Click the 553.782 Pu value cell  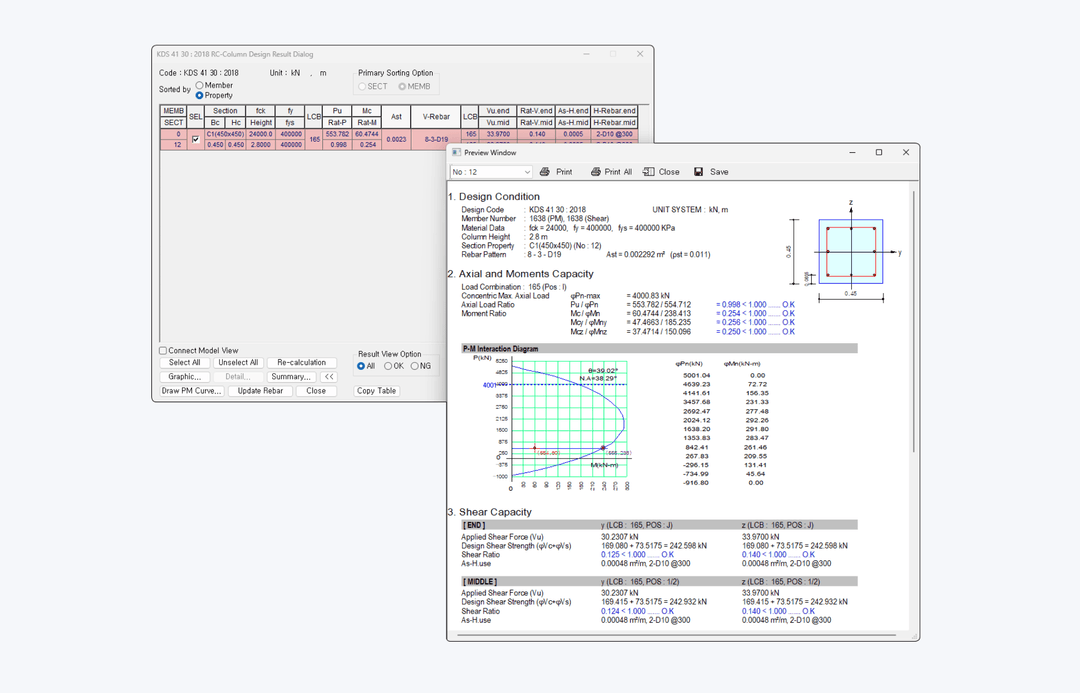coord(338,134)
